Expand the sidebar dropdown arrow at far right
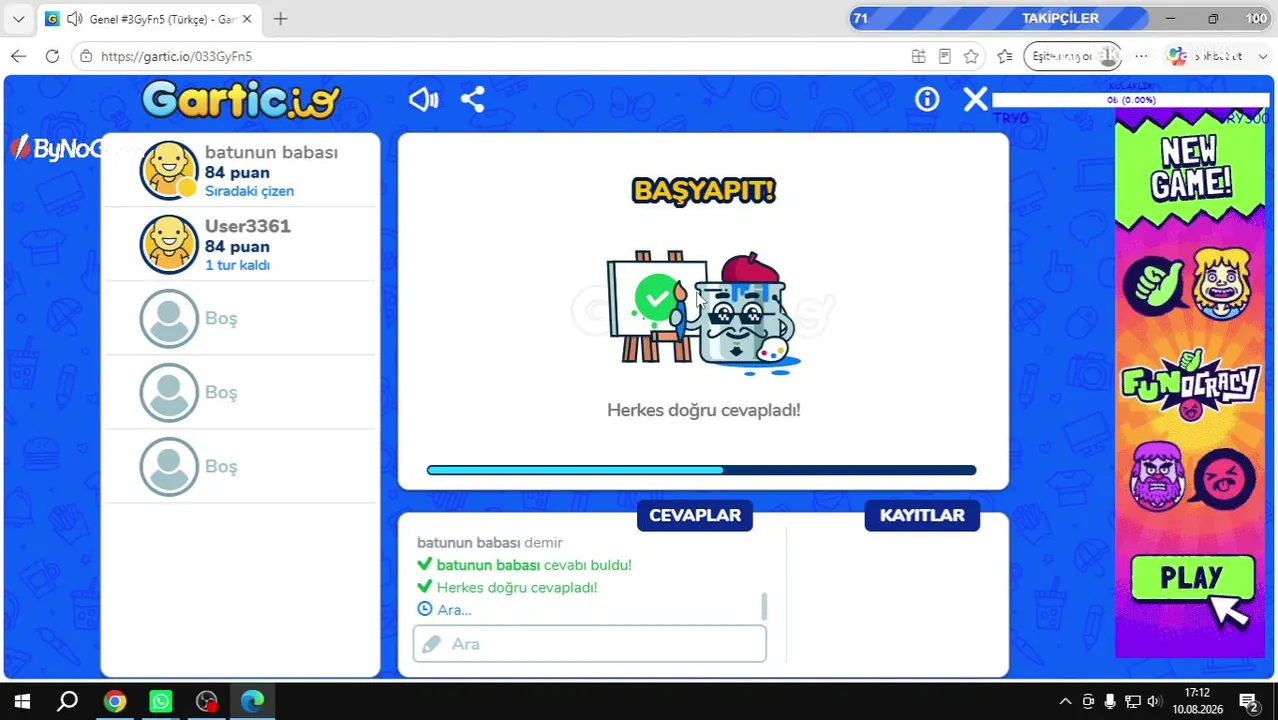 [x=1263, y=56]
